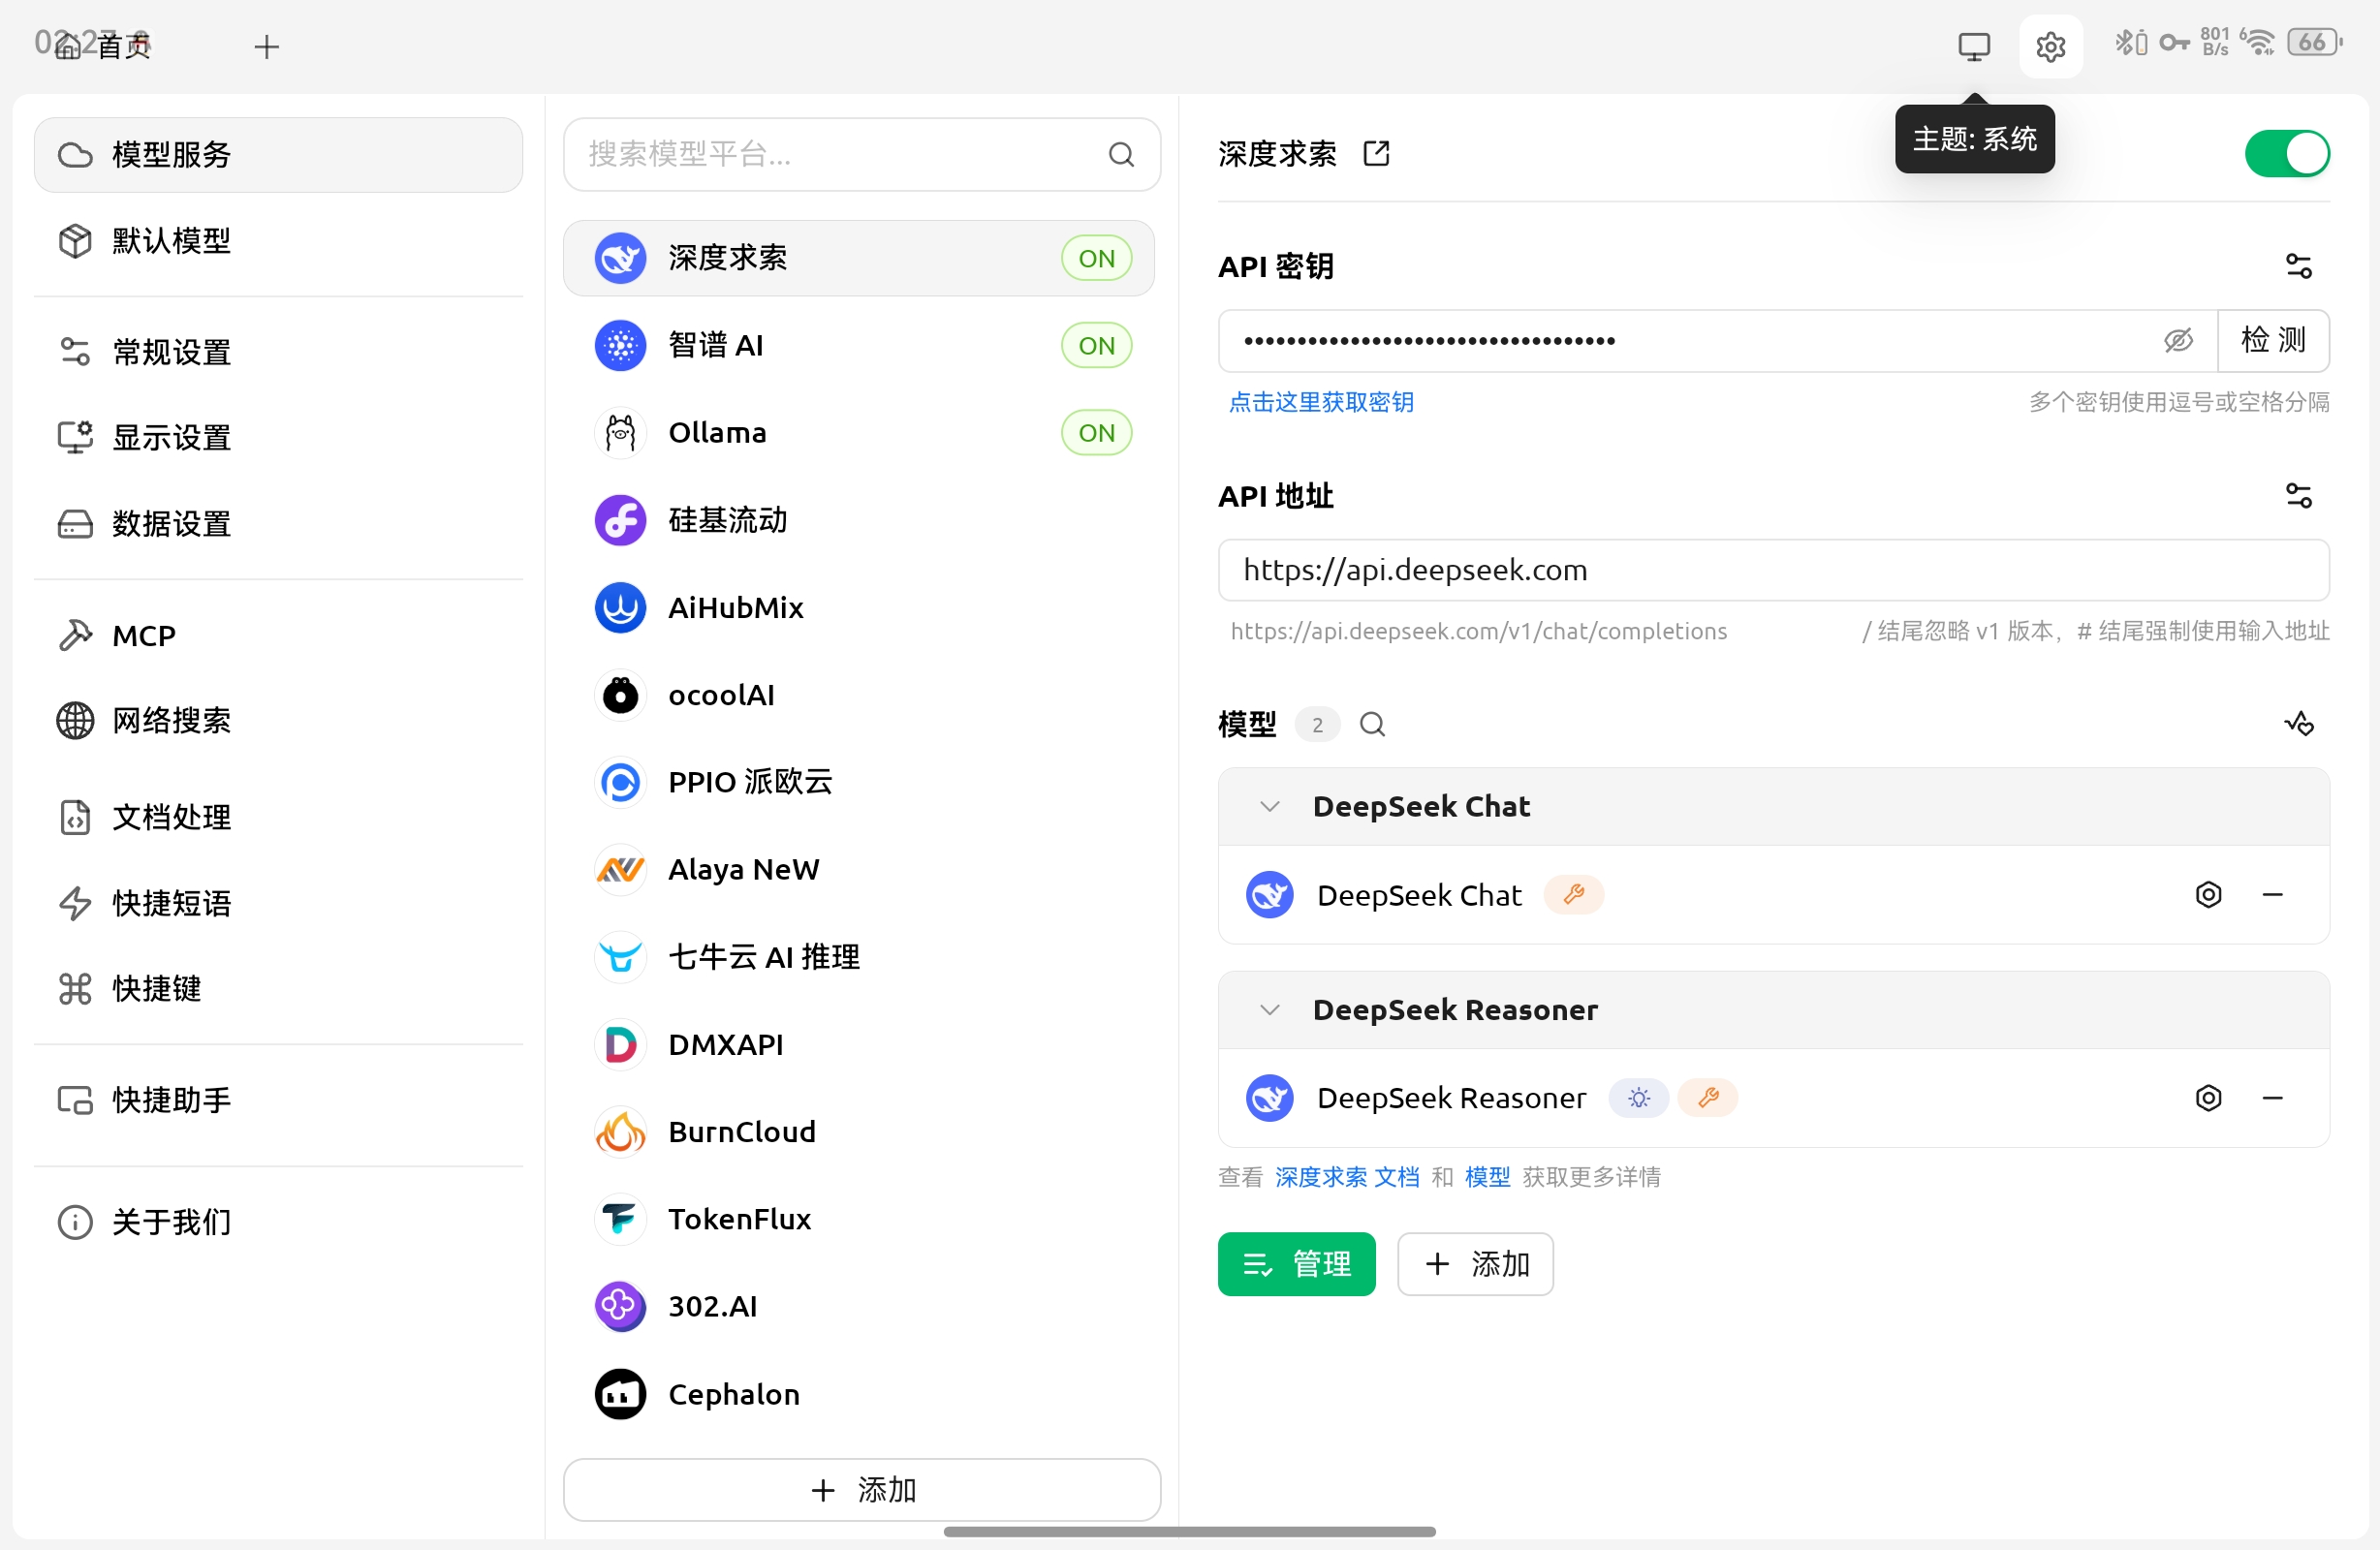Remove the DeepSeek Reasoner model
The width and height of the screenshot is (2380, 1550).
pyautogui.click(x=2272, y=1098)
